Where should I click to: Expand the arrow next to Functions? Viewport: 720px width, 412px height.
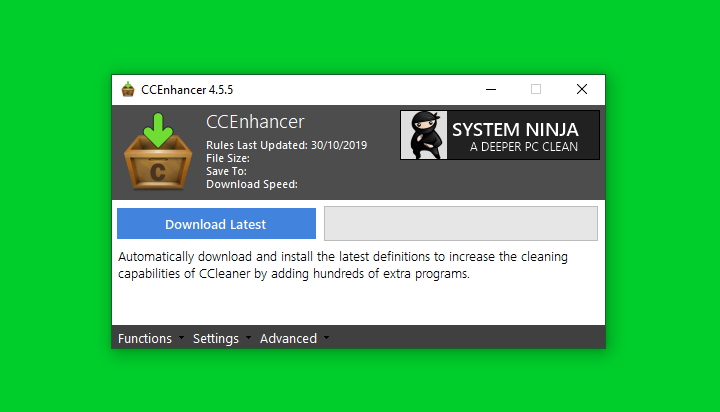point(181,338)
